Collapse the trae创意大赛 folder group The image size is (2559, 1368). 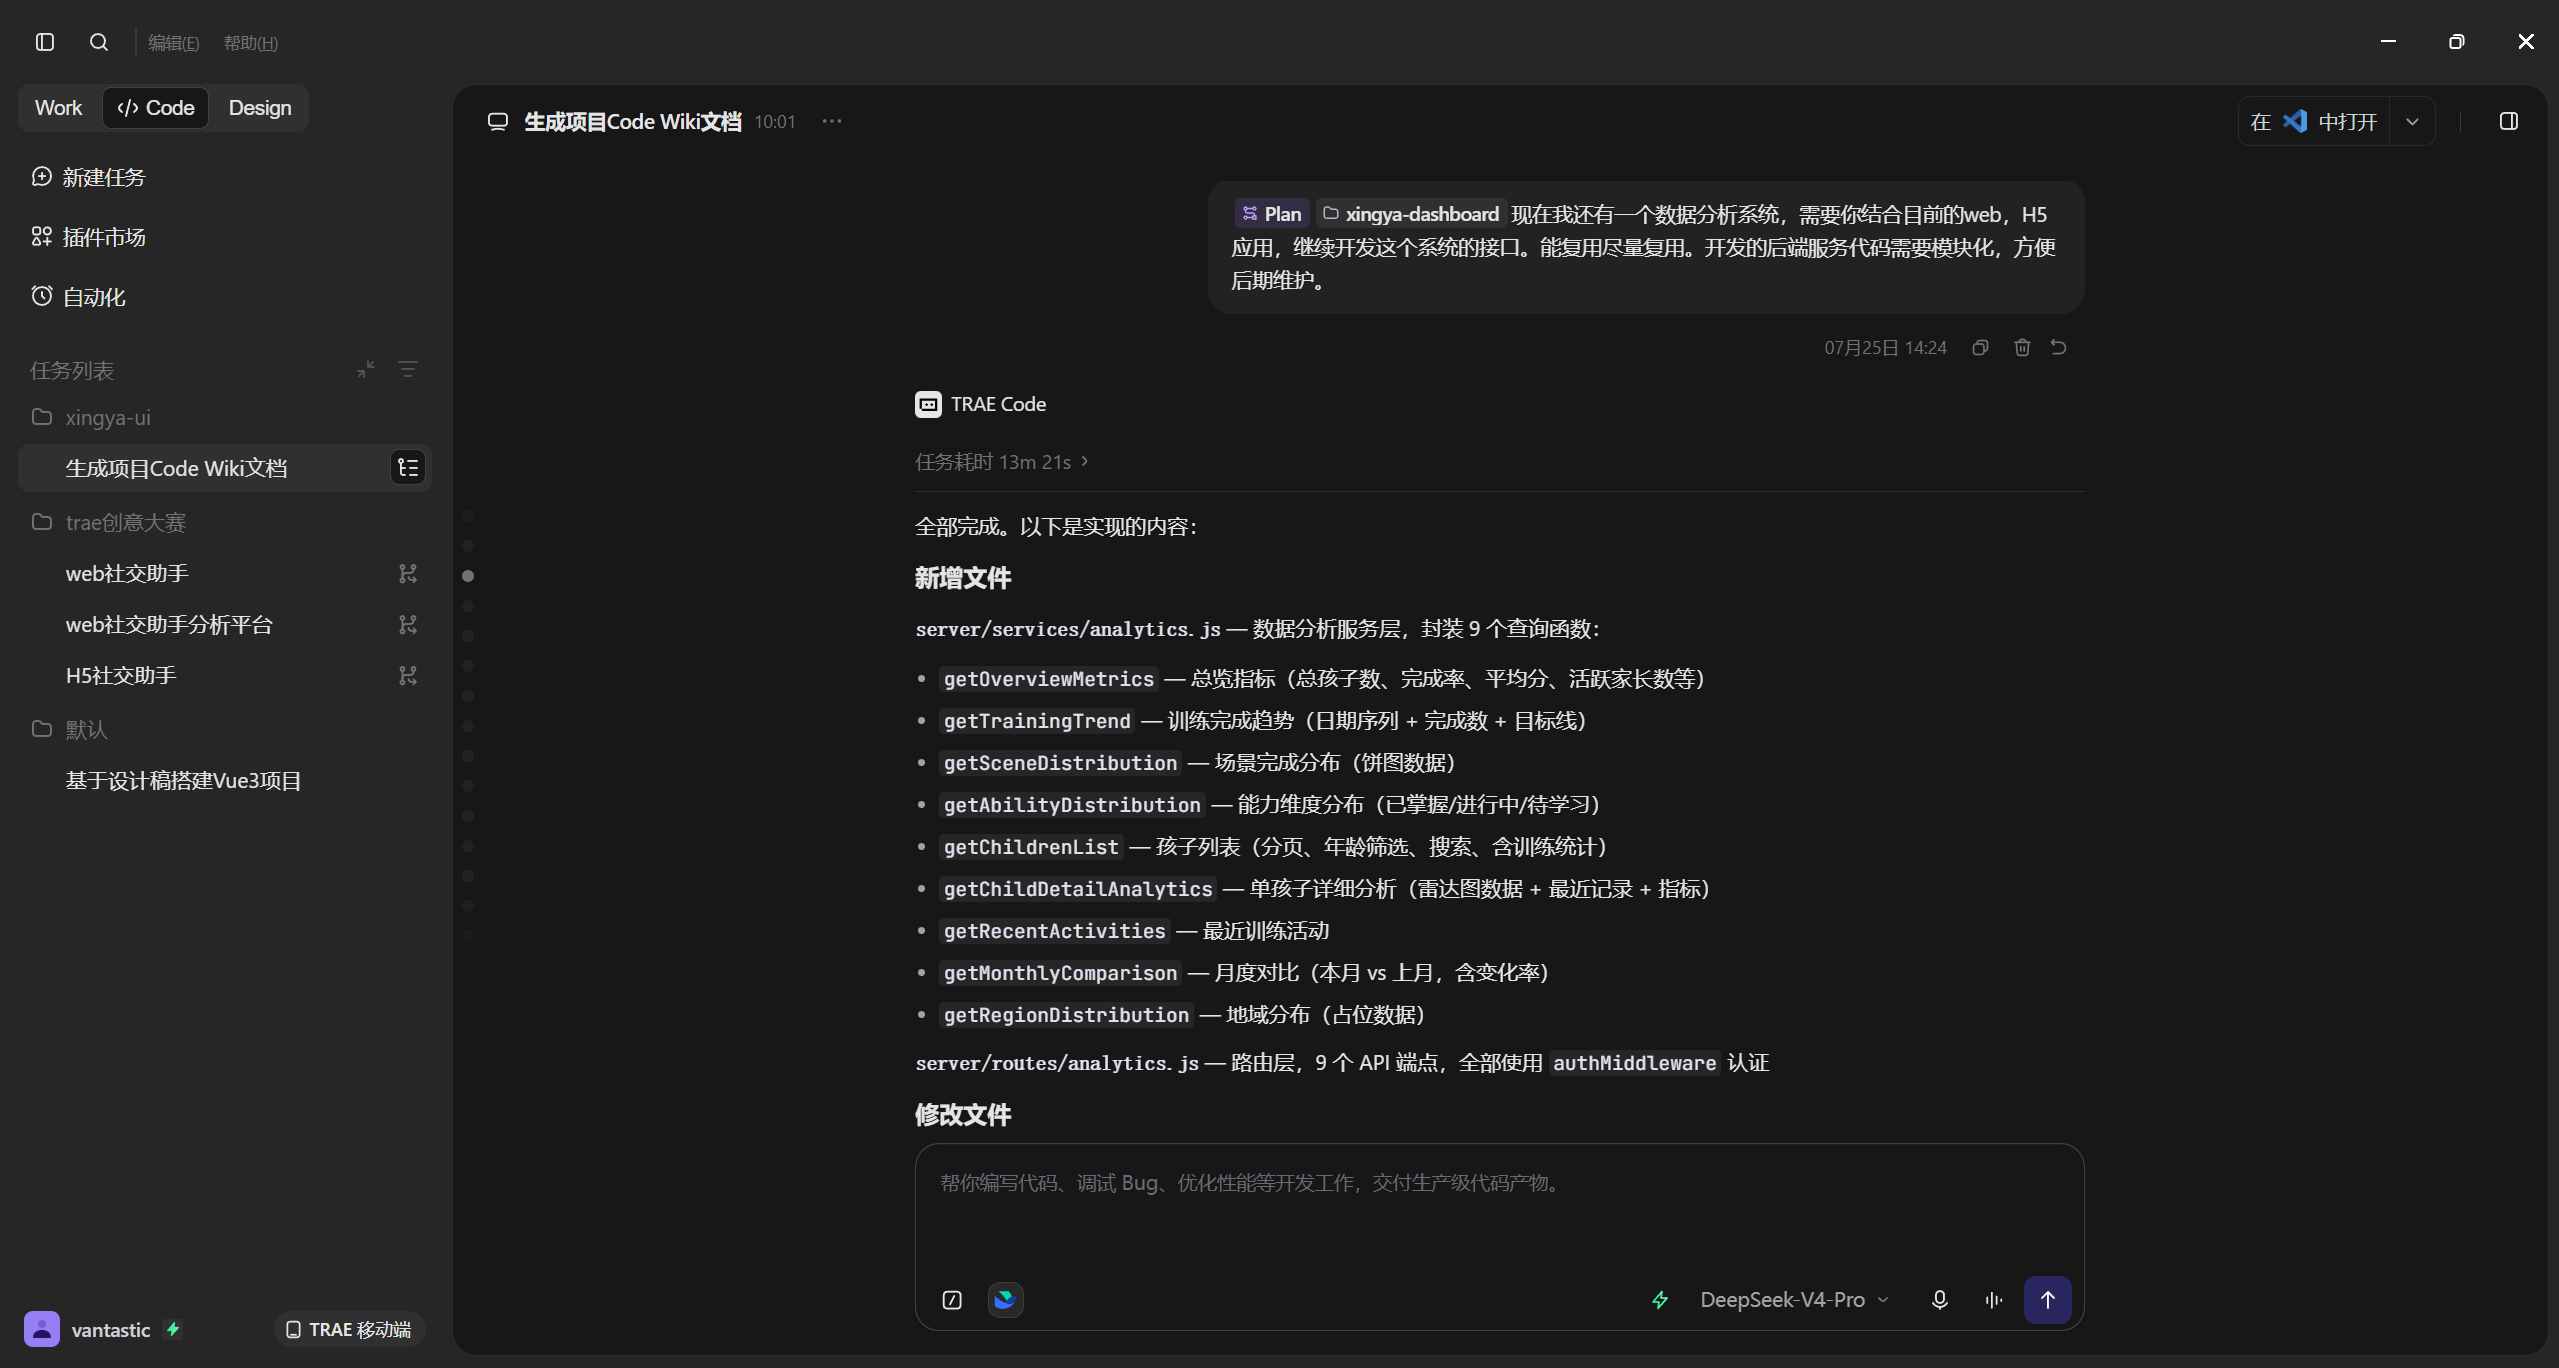[109, 522]
